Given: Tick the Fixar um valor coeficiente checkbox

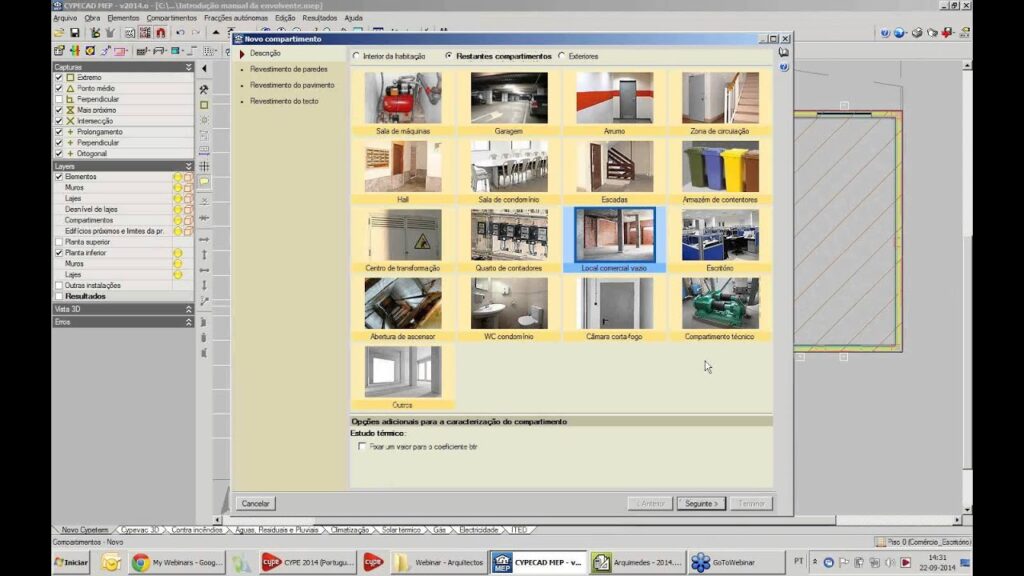Looking at the screenshot, I should (x=363, y=447).
